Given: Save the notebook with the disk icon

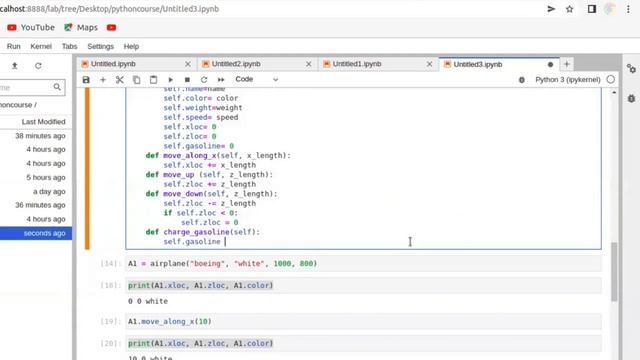Looking at the screenshot, I should (x=86, y=80).
